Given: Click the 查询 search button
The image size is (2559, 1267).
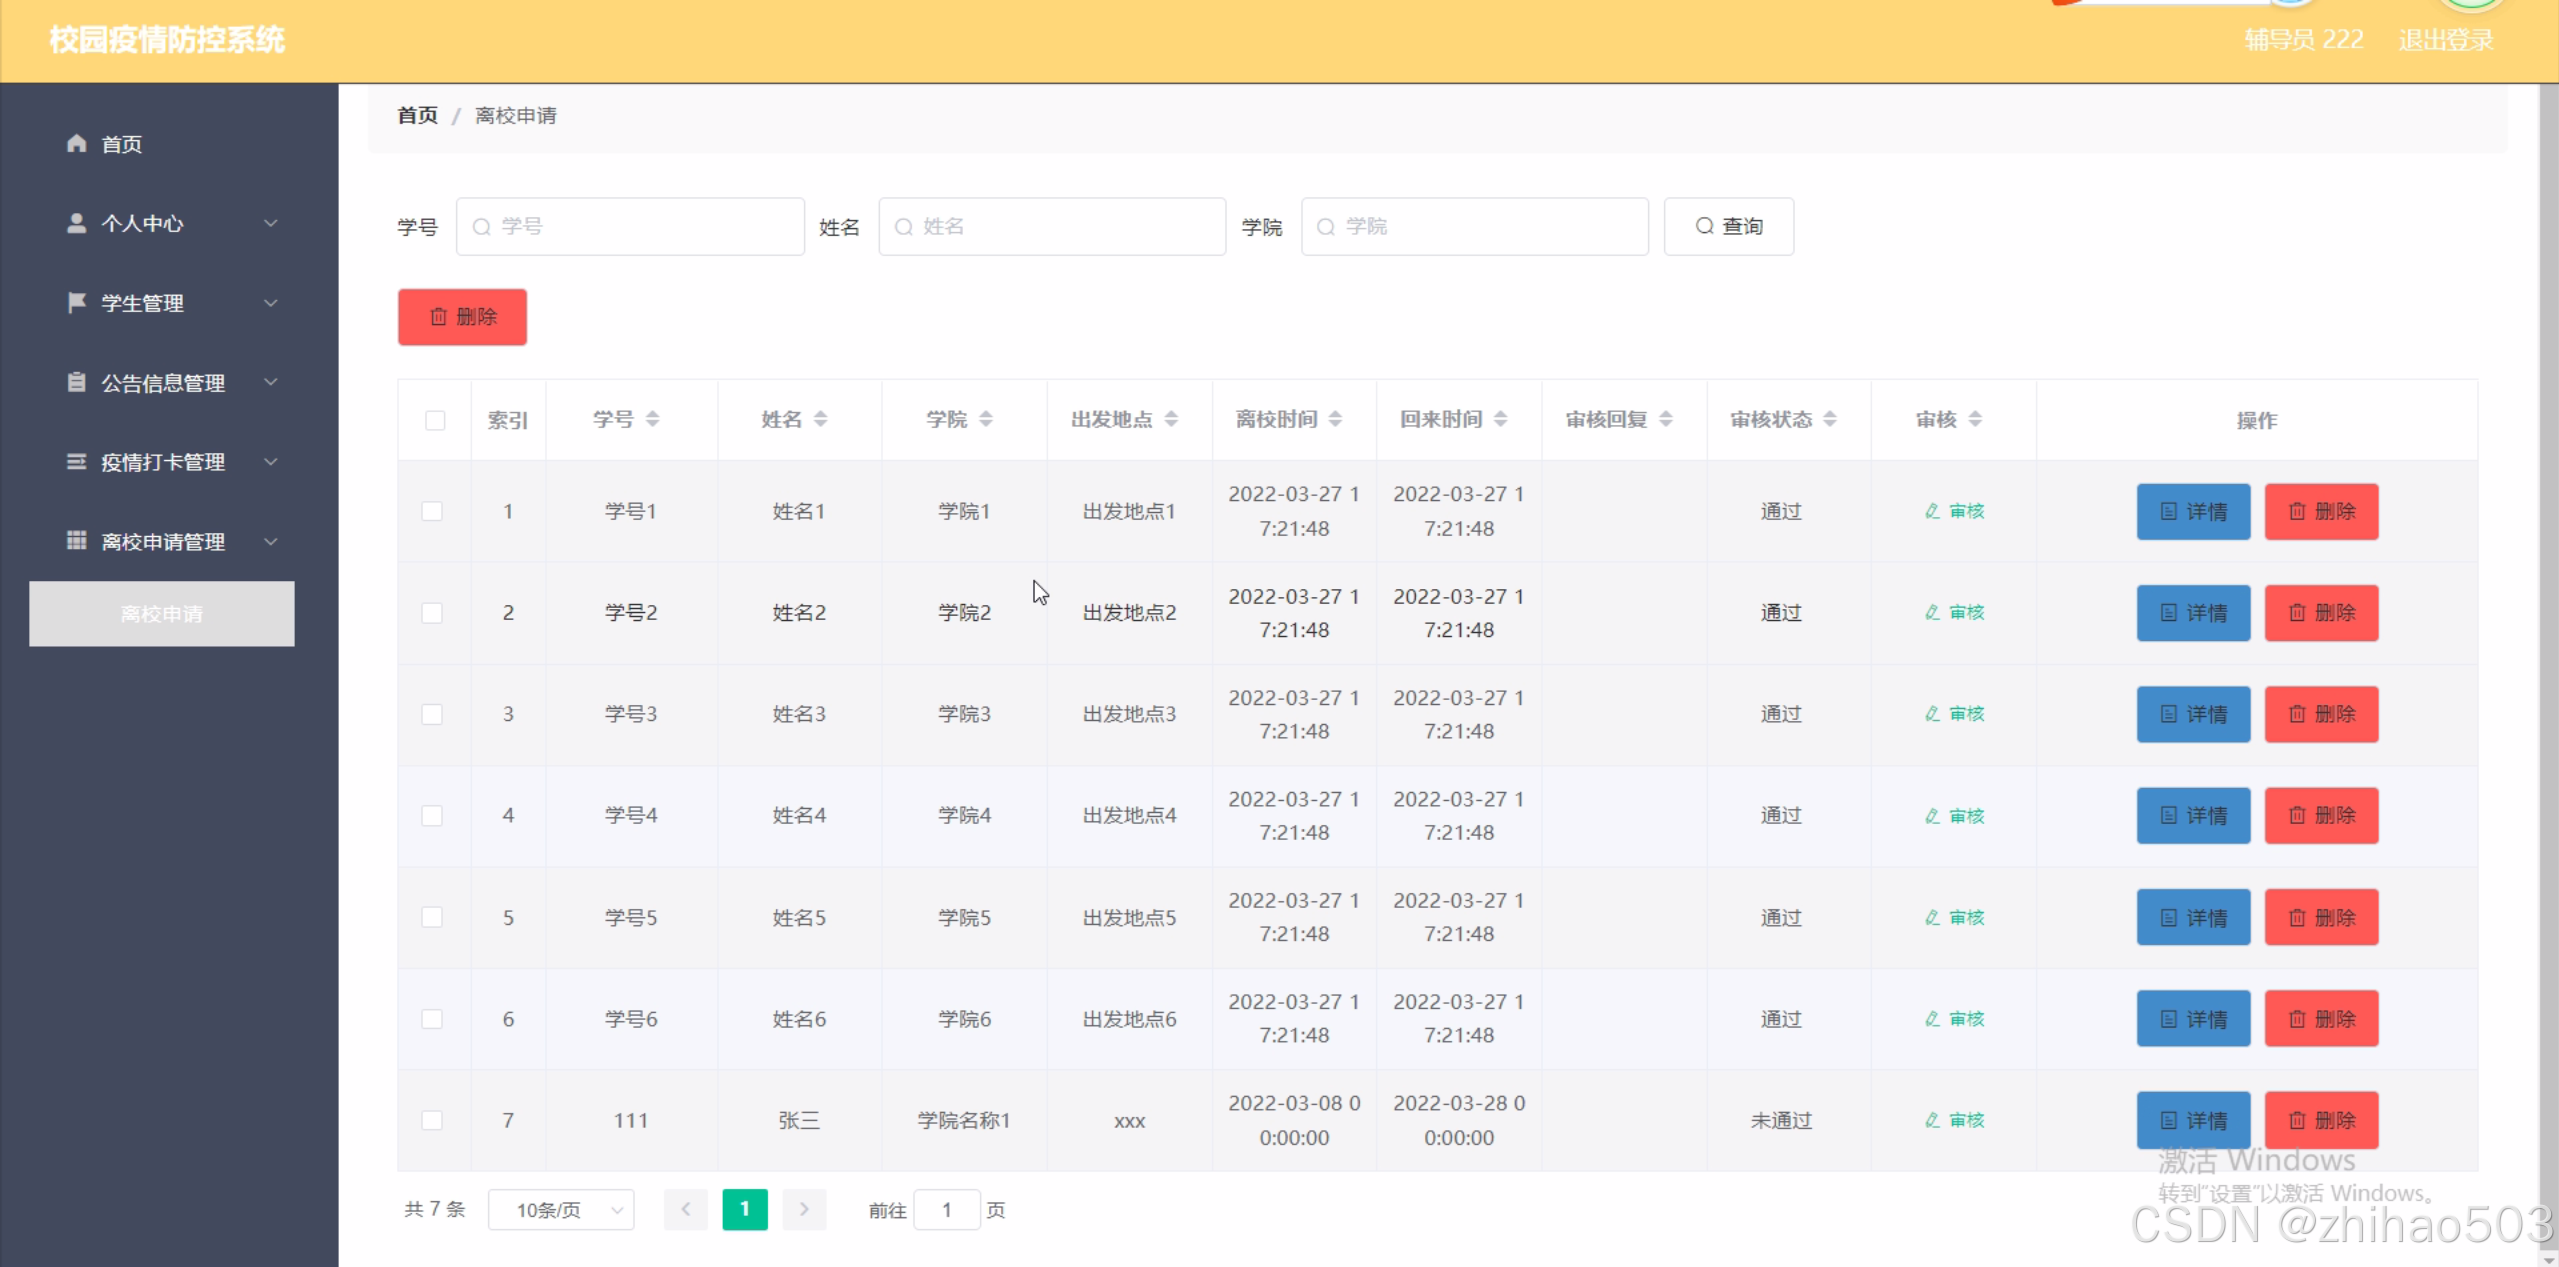Looking at the screenshot, I should tap(1728, 227).
